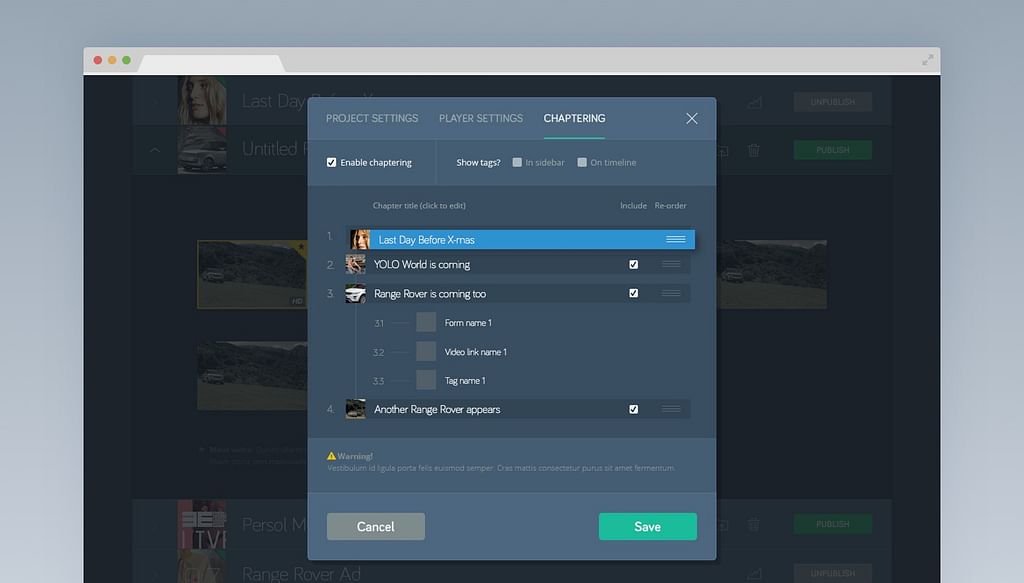Click the analytics chart icon in the top row

click(x=754, y=101)
